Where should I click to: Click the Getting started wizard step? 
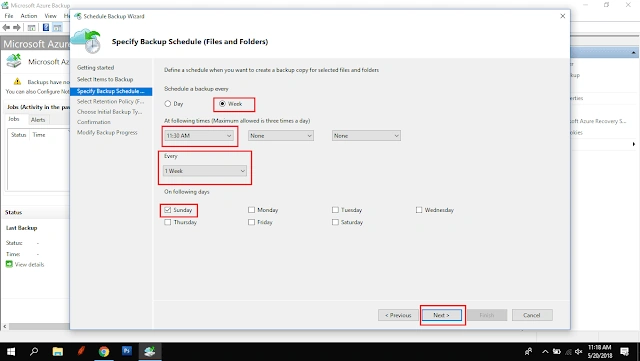click(96, 67)
